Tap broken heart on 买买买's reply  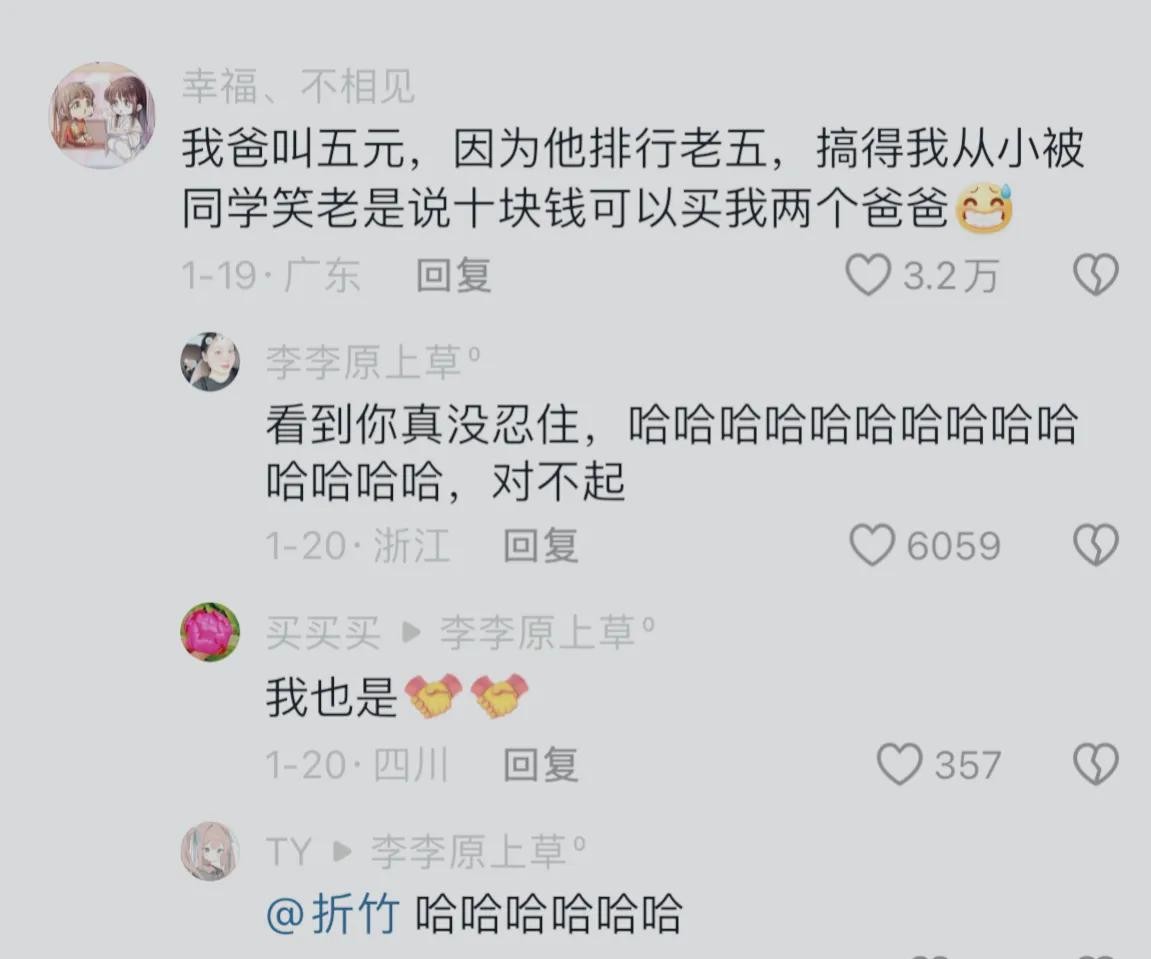point(1095,764)
